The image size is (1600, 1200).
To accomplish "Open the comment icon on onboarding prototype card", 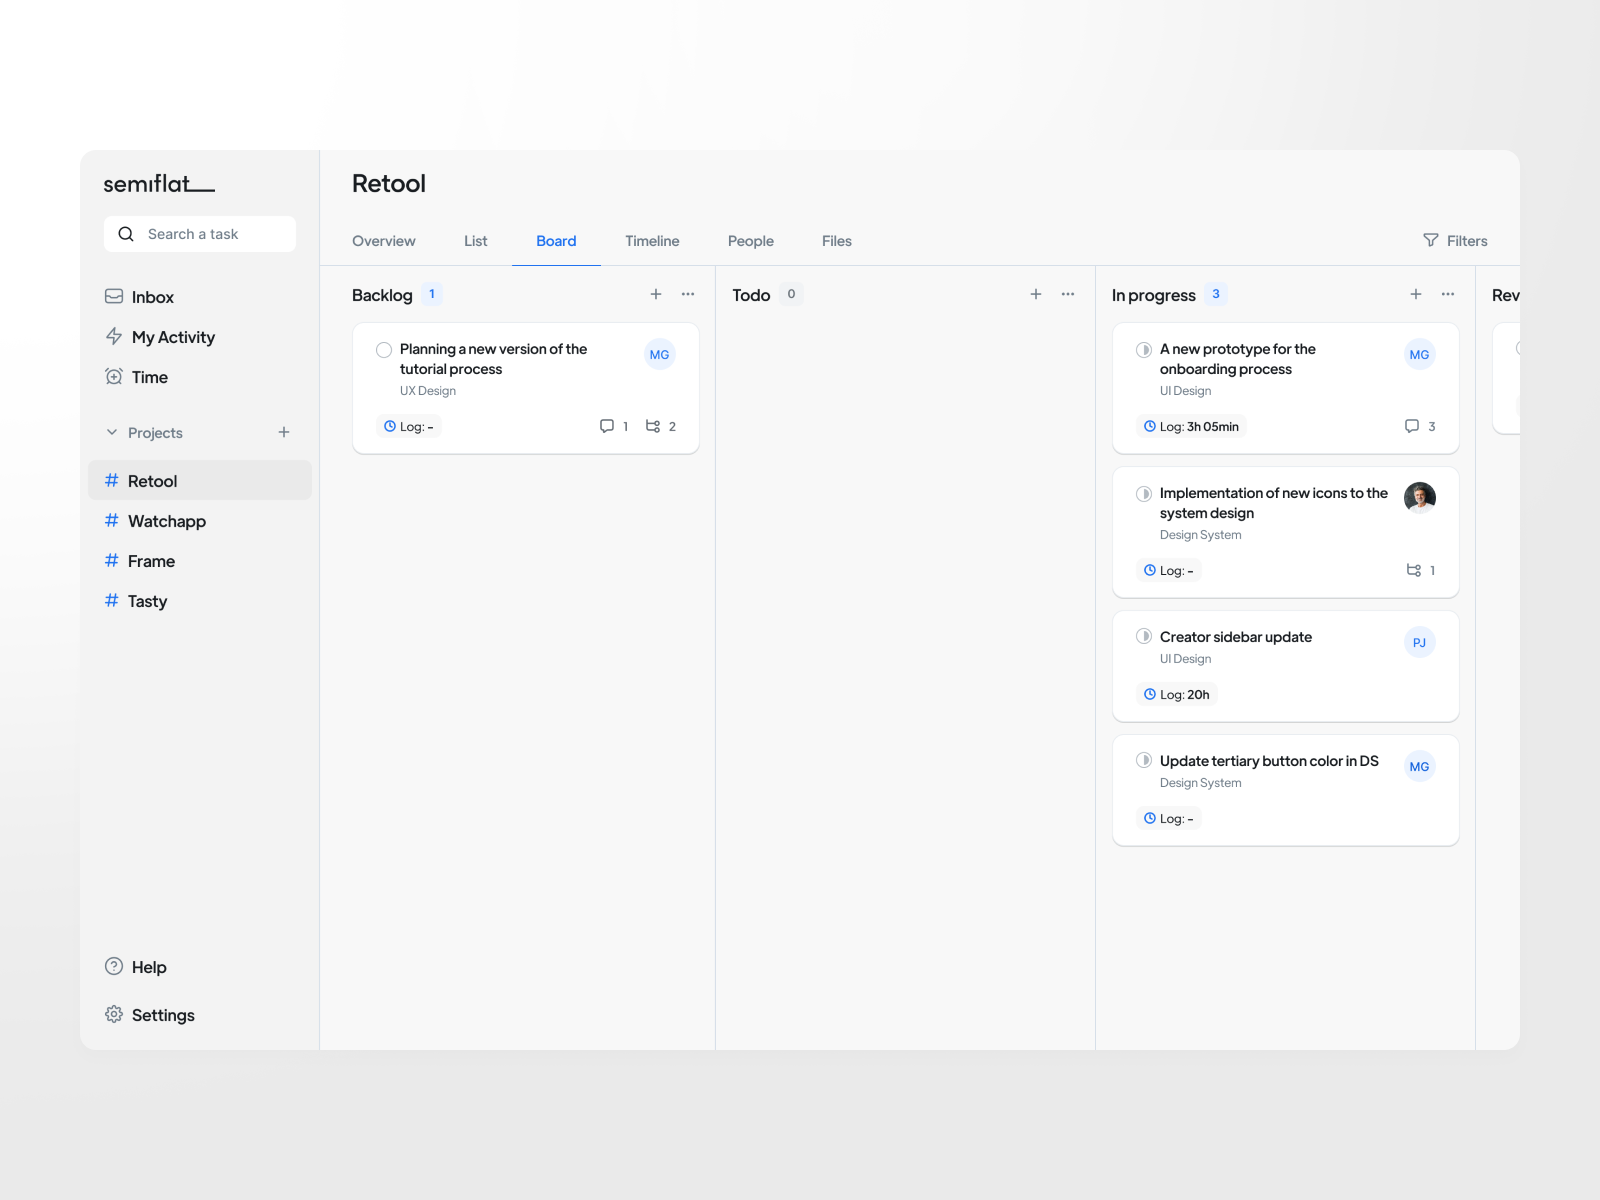I will 1412,426.
